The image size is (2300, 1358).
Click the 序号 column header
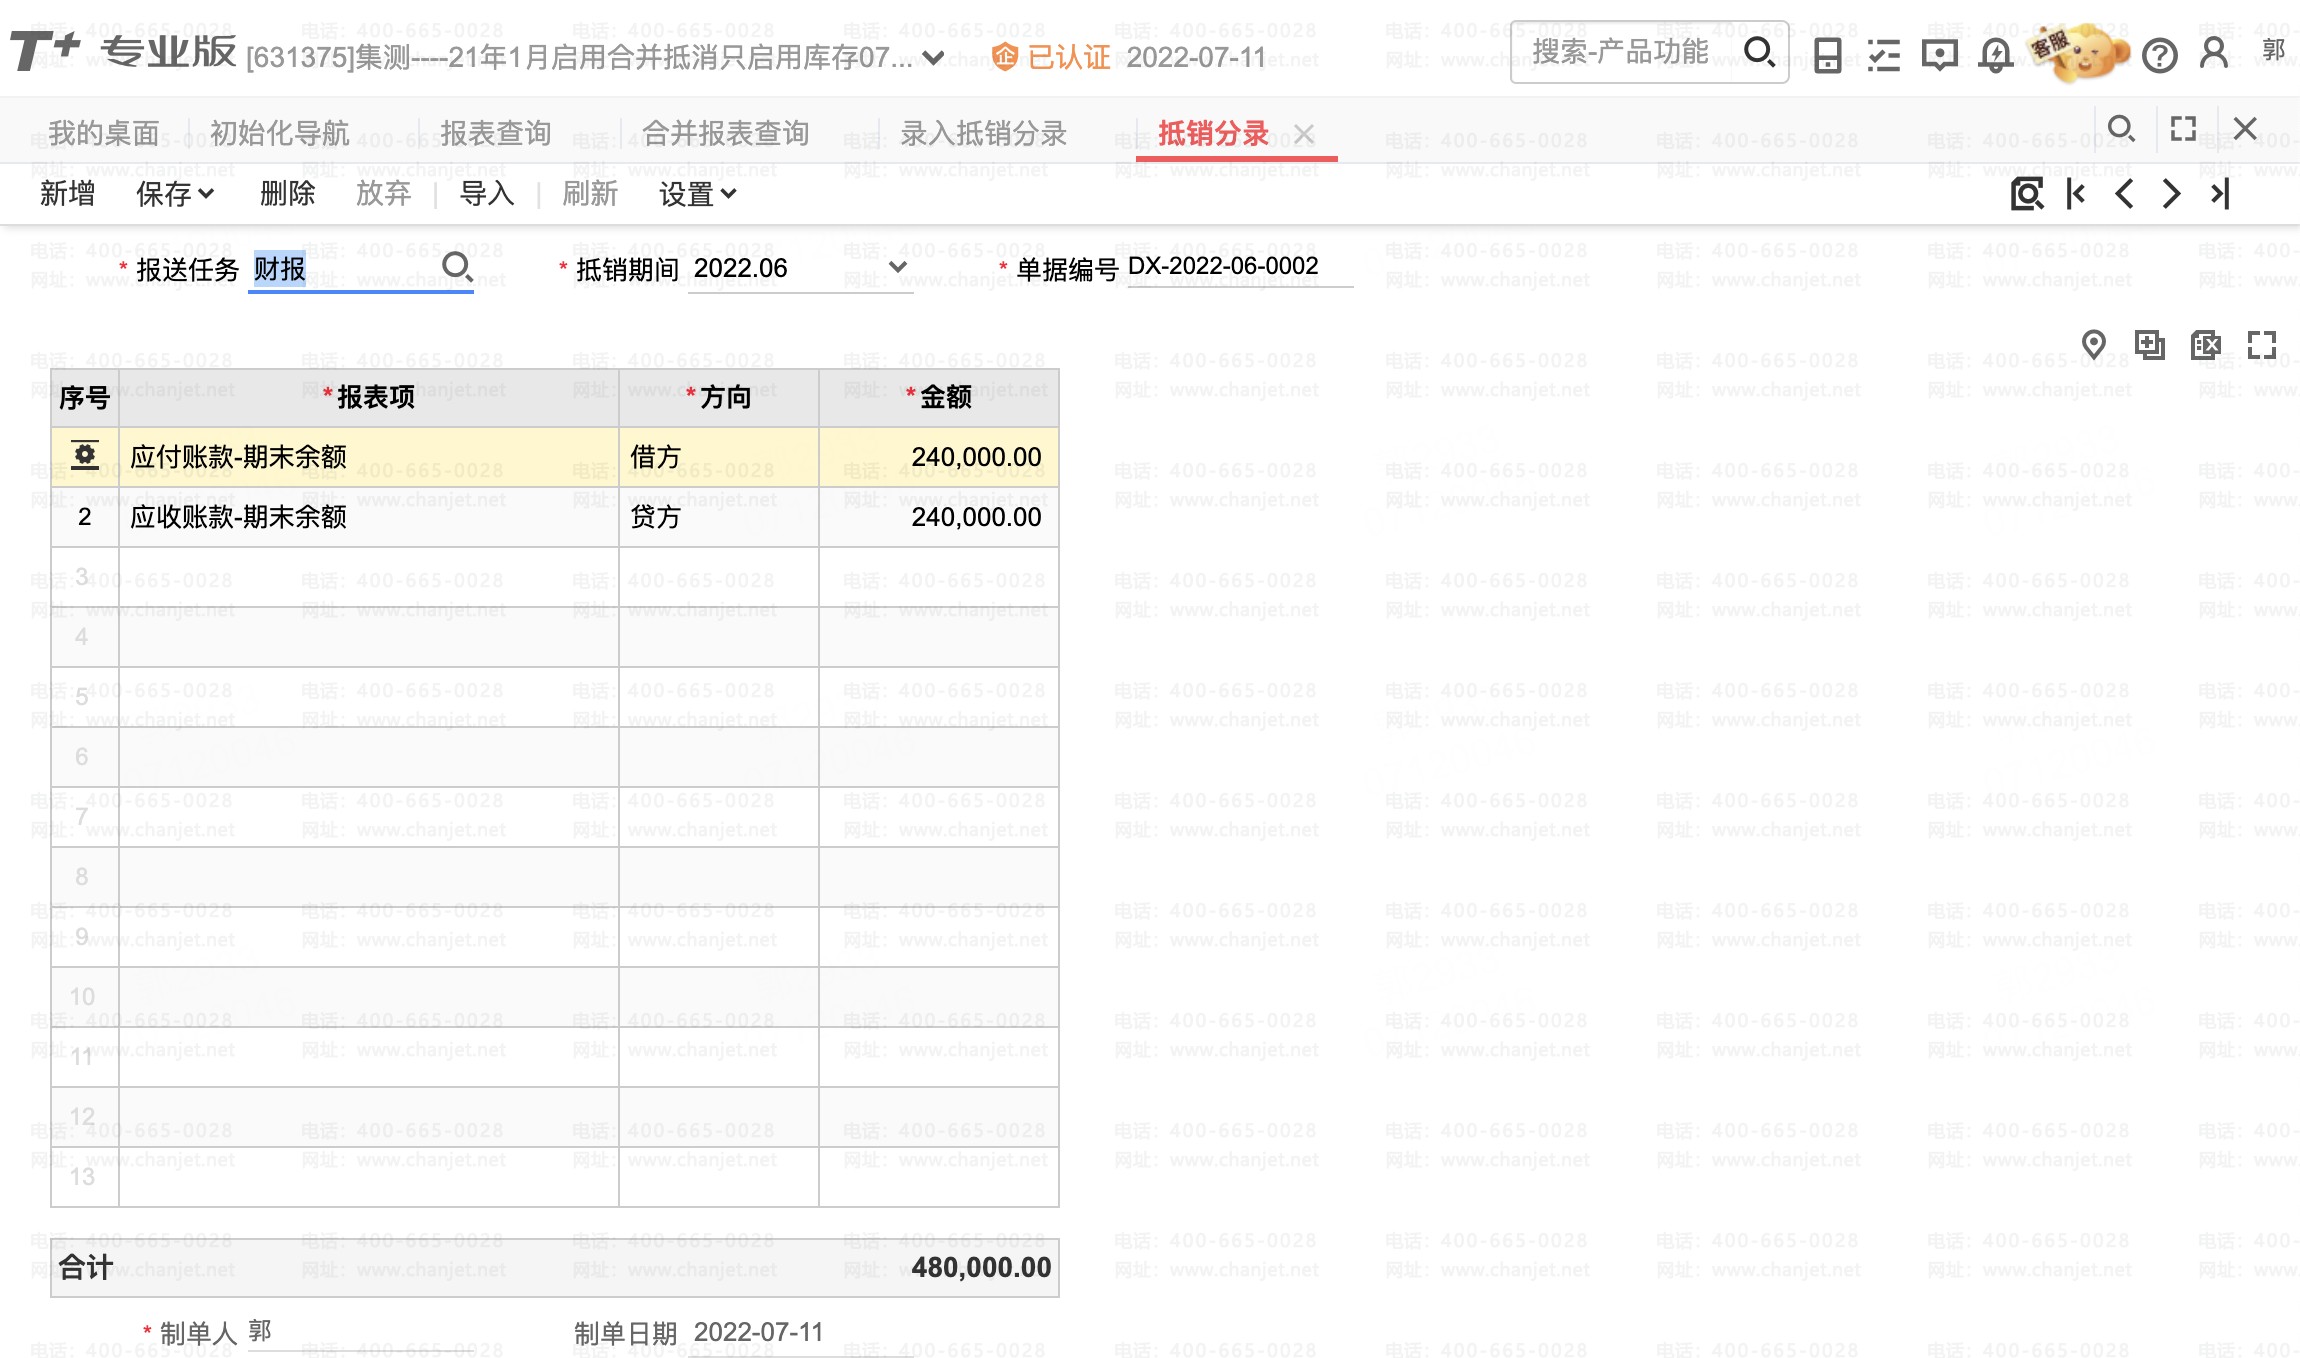coord(85,397)
